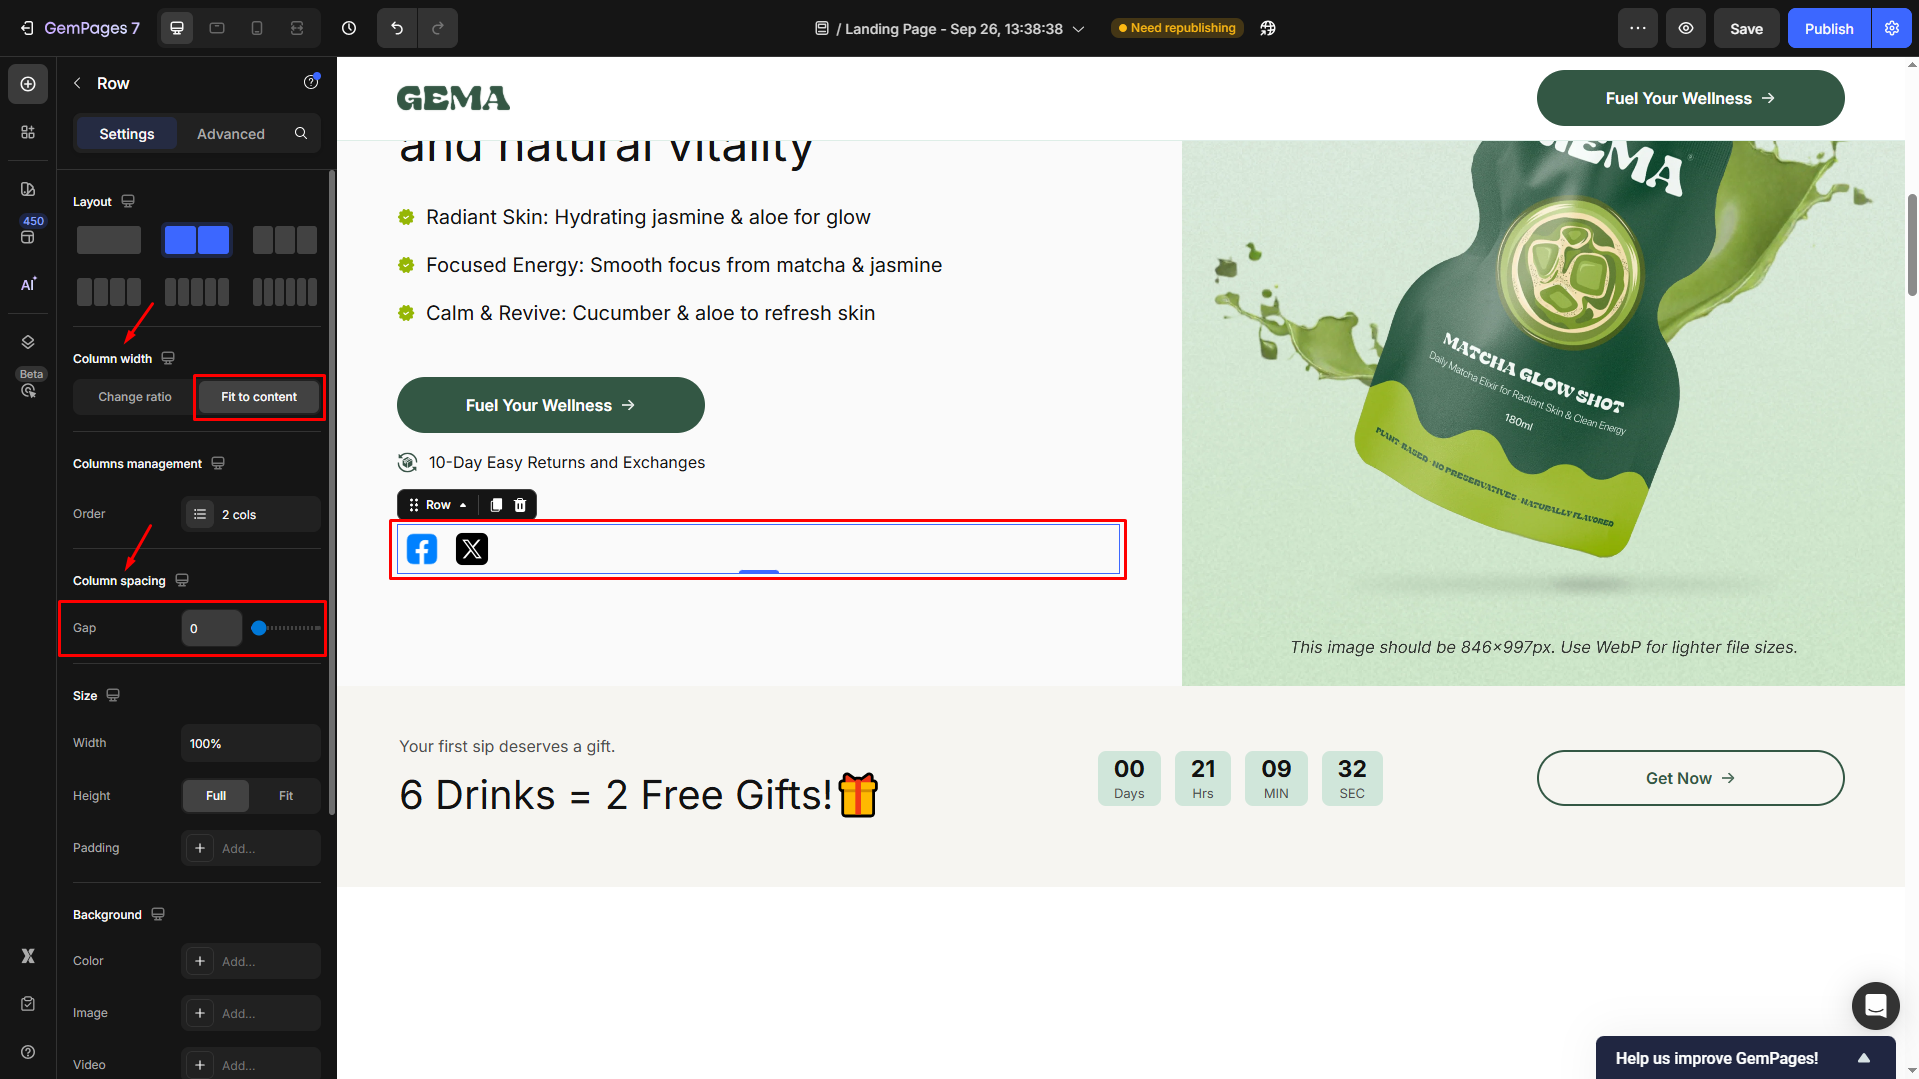Screen dimensions: 1919x1079
Task: Choose the three-column layout
Action: pos(285,240)
